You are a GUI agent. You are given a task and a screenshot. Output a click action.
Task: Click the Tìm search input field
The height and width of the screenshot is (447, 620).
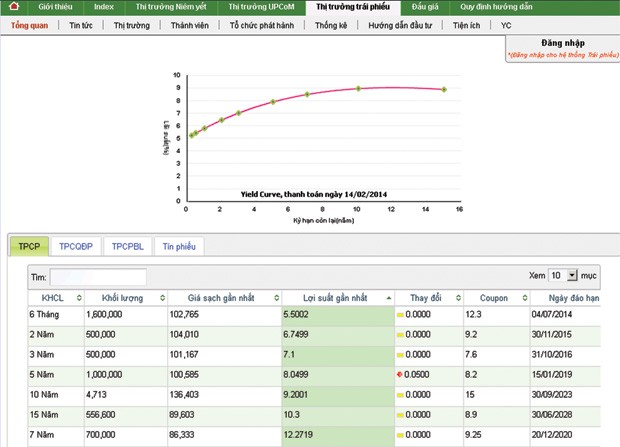[98, 277]
